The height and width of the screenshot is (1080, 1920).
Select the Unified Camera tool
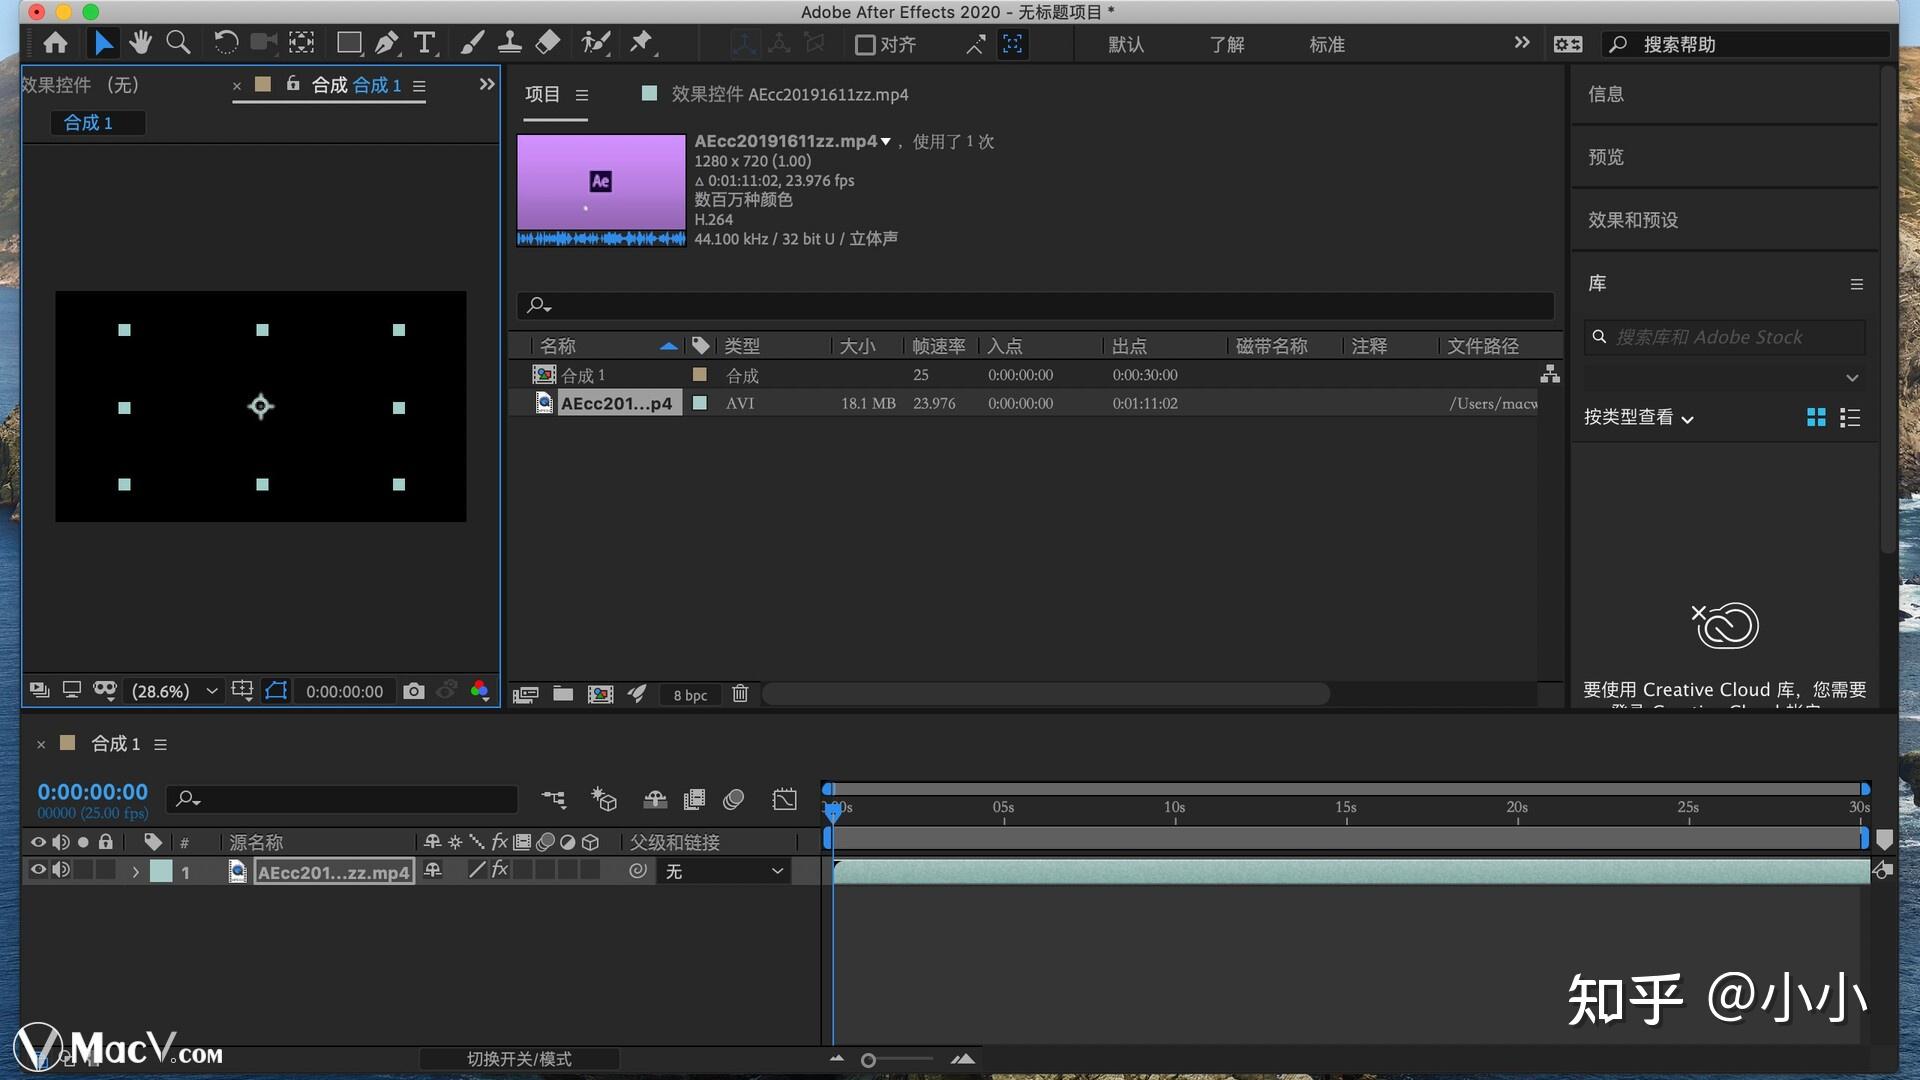263,43
